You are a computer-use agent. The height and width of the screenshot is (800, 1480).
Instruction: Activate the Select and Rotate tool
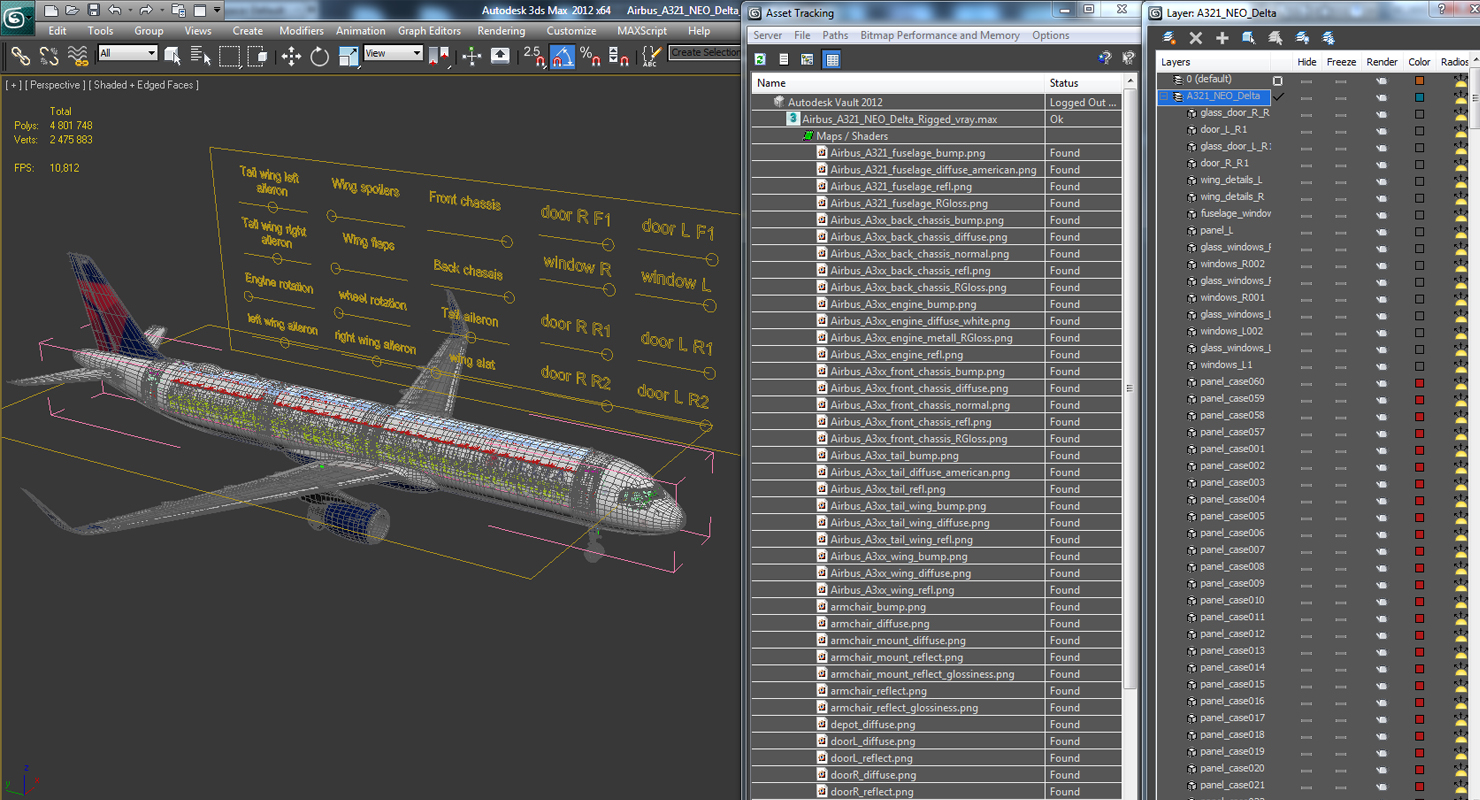tap(320, 56)
